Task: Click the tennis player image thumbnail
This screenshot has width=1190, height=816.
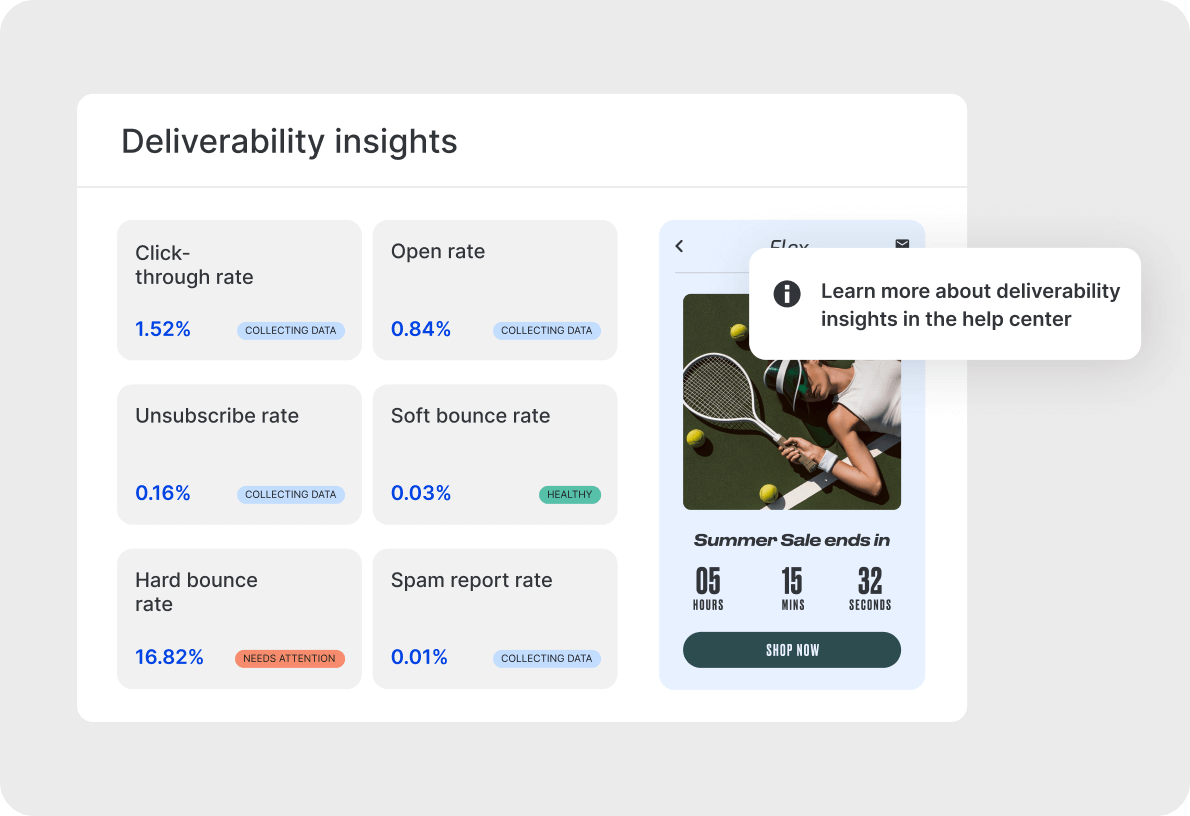Action: [x=792, y=402]
